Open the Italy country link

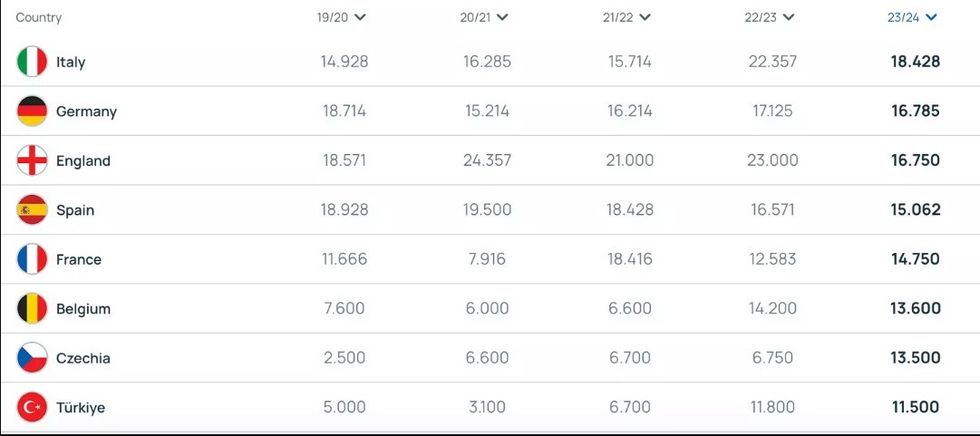coord(71,62)
